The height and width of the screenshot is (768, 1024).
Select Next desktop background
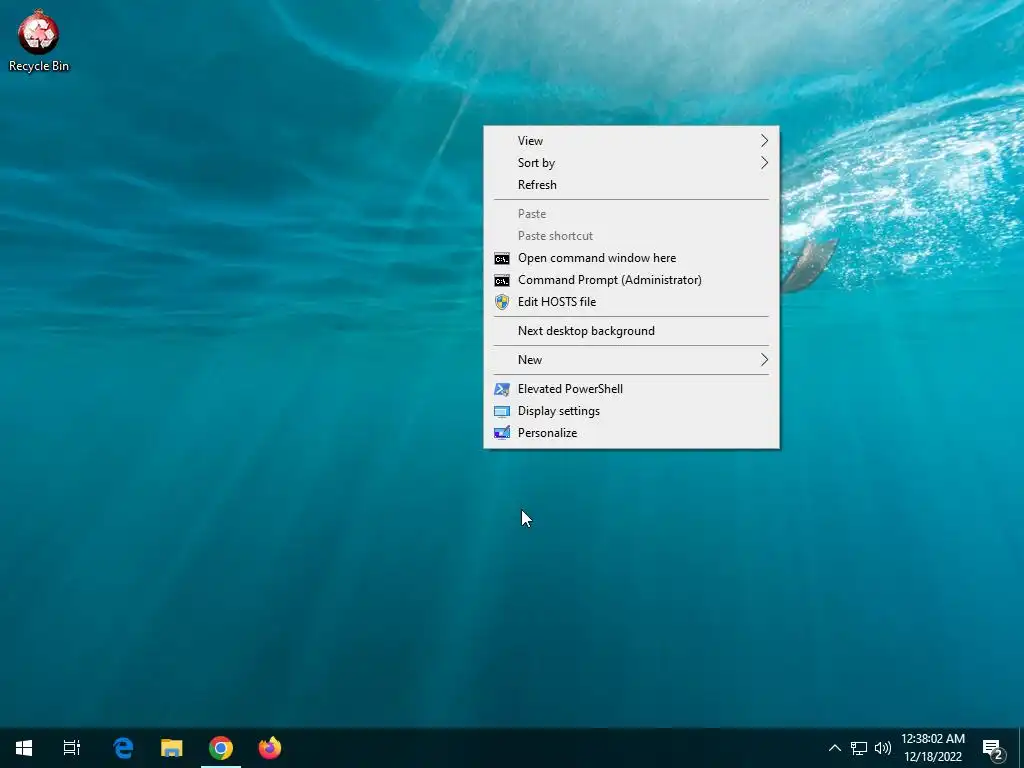tap(632, 331)
